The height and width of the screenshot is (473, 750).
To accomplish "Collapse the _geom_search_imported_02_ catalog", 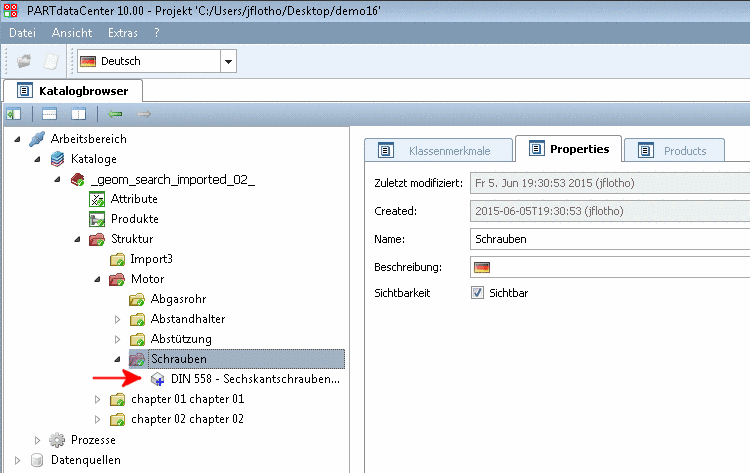I will pos(58,179).
